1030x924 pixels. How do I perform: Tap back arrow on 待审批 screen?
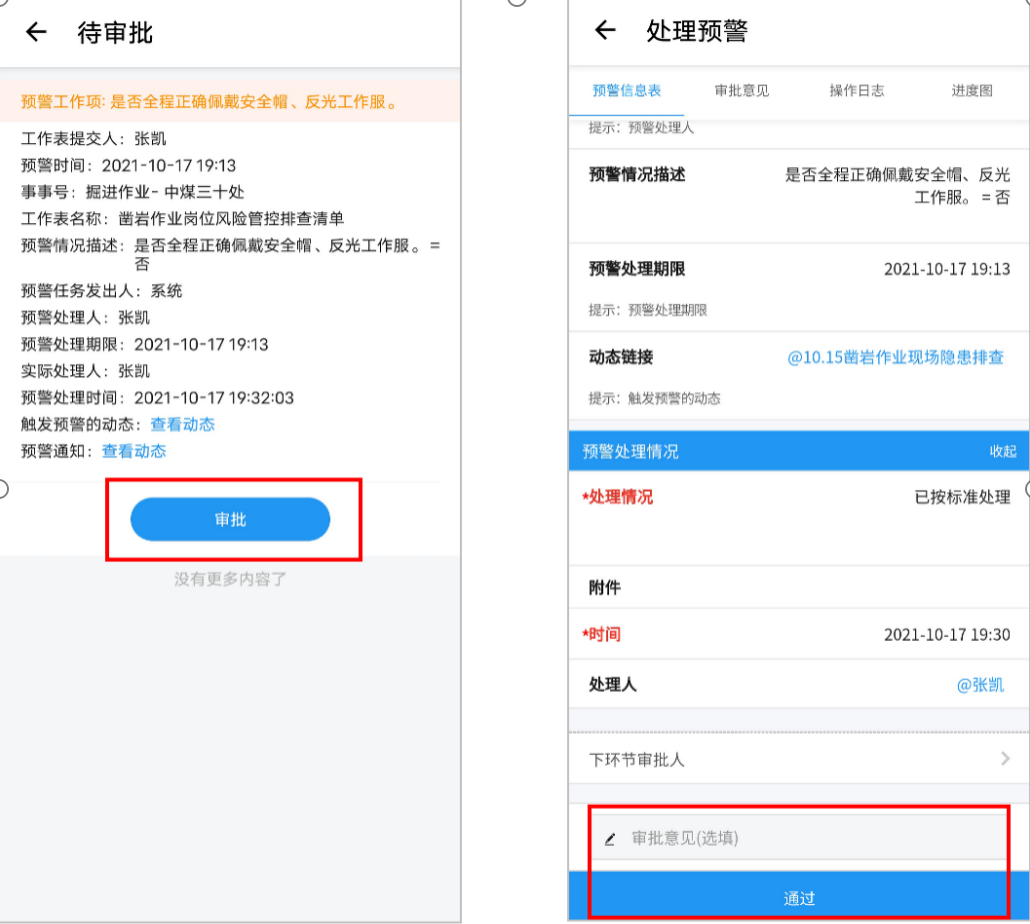tap(36, 32)
